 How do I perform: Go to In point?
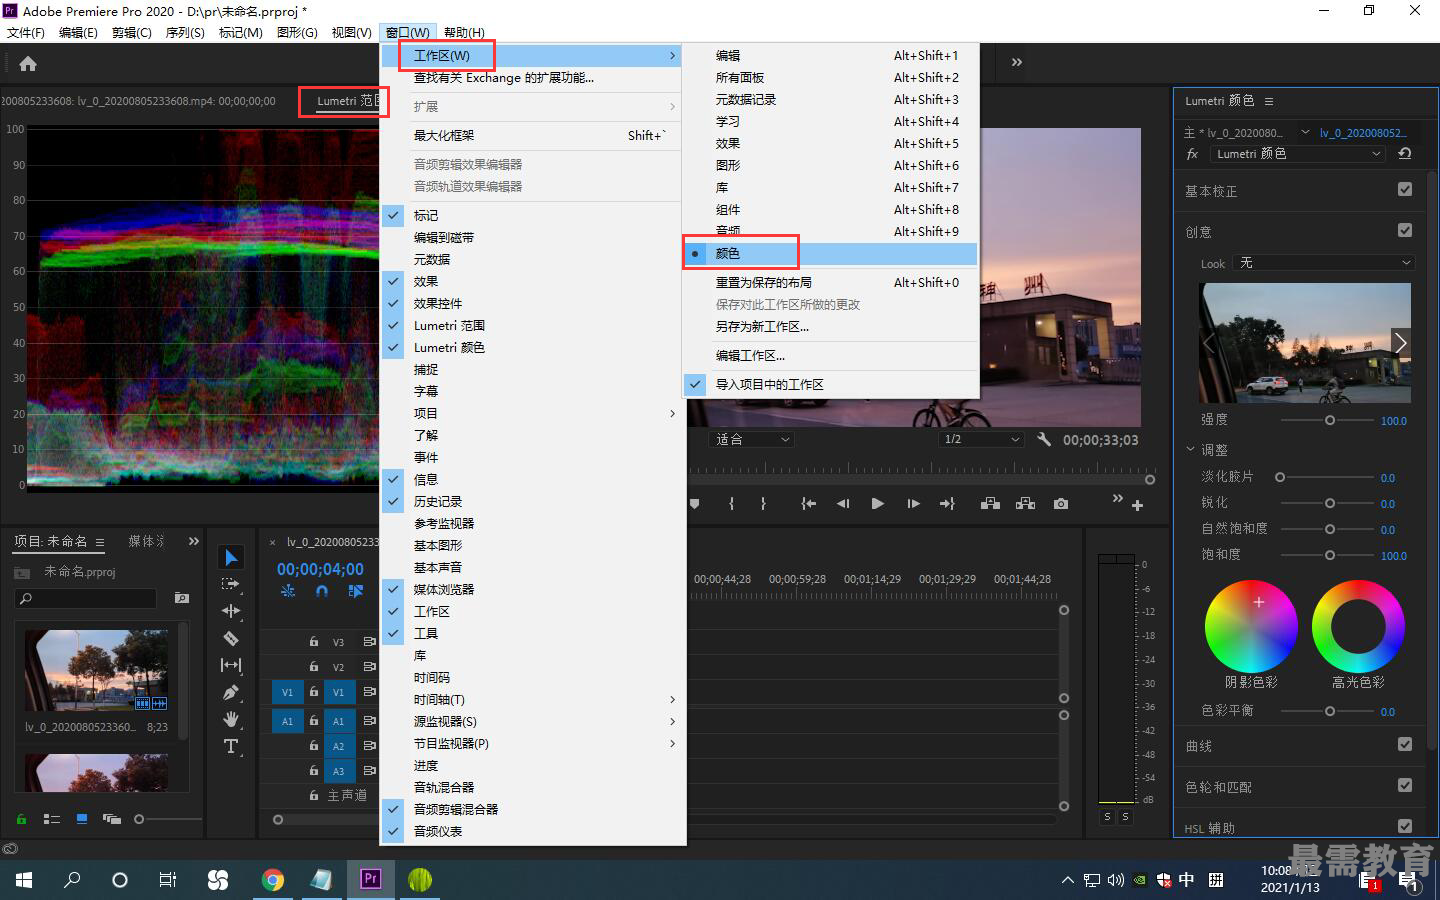pos(808,504)
